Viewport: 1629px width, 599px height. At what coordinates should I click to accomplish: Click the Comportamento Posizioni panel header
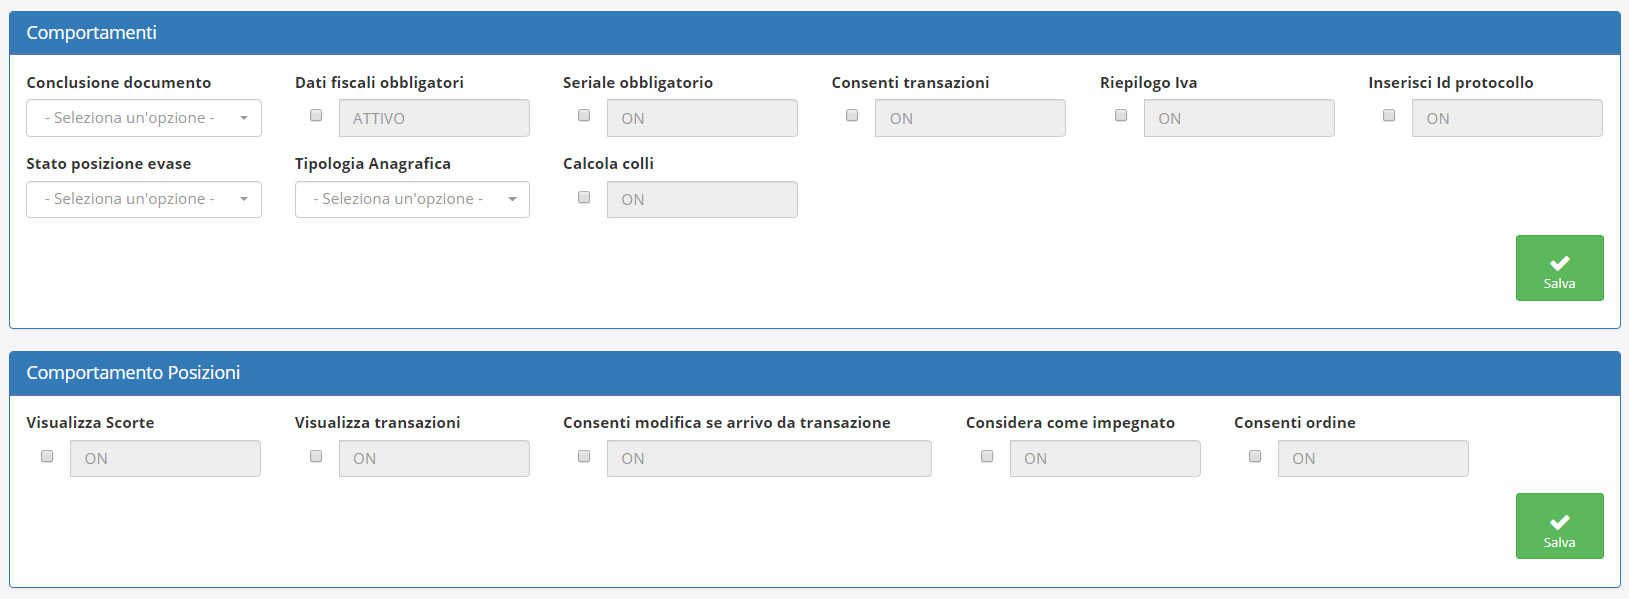814,373
